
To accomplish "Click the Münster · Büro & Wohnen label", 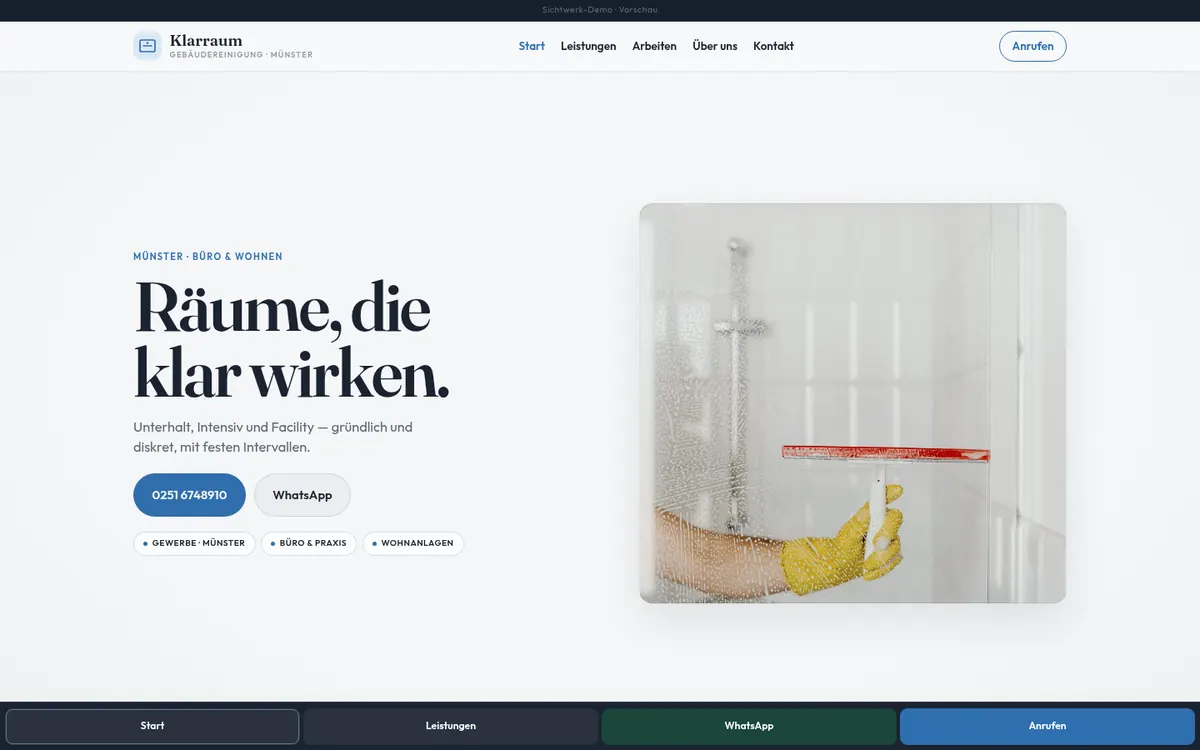I will coord(208,257).
